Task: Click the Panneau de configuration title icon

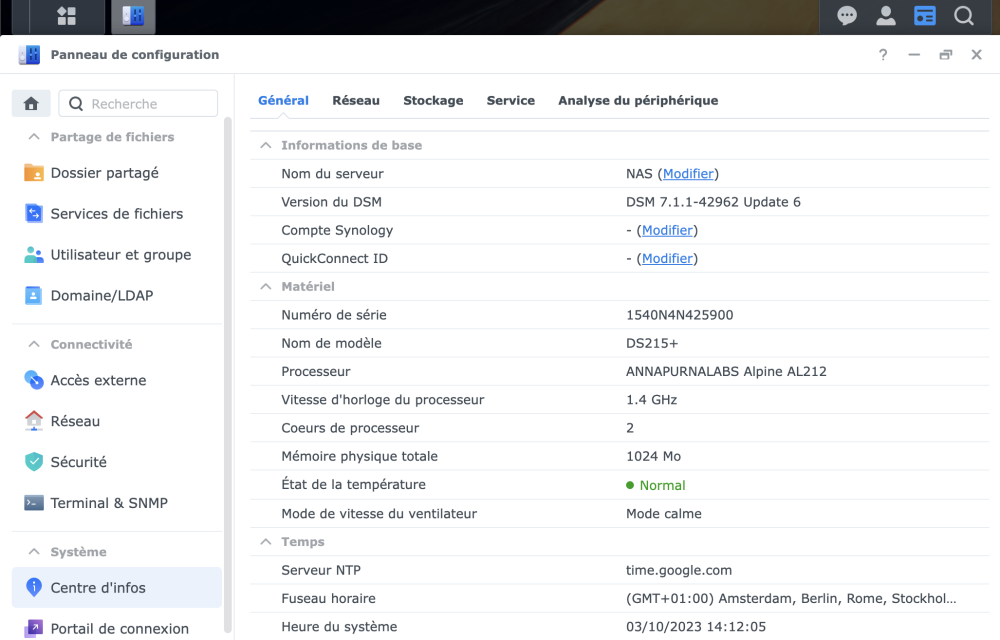Action: click(x=29, y=55)
